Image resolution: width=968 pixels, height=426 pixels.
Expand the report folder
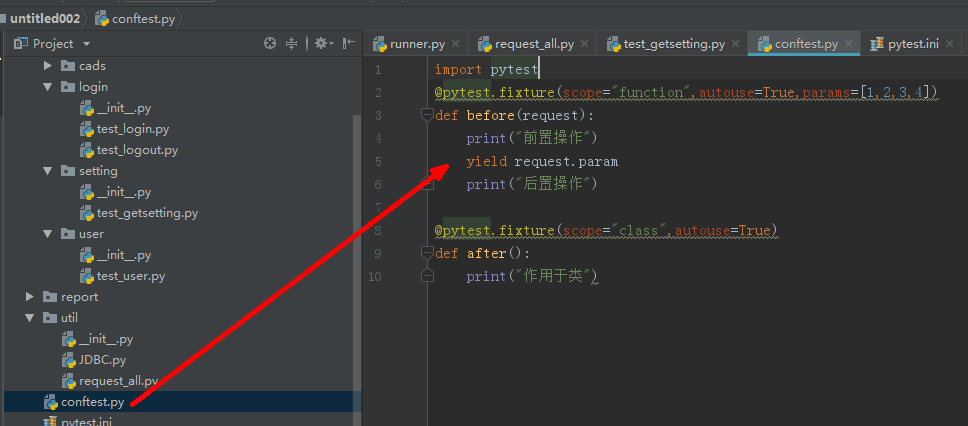click(x=30, y=297)
